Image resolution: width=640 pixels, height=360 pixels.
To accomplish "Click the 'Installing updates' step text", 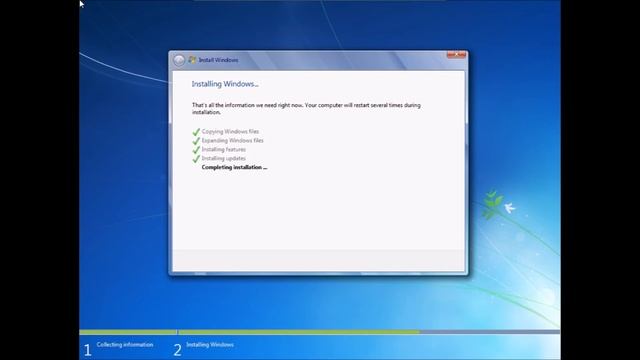I will point(224,158).
